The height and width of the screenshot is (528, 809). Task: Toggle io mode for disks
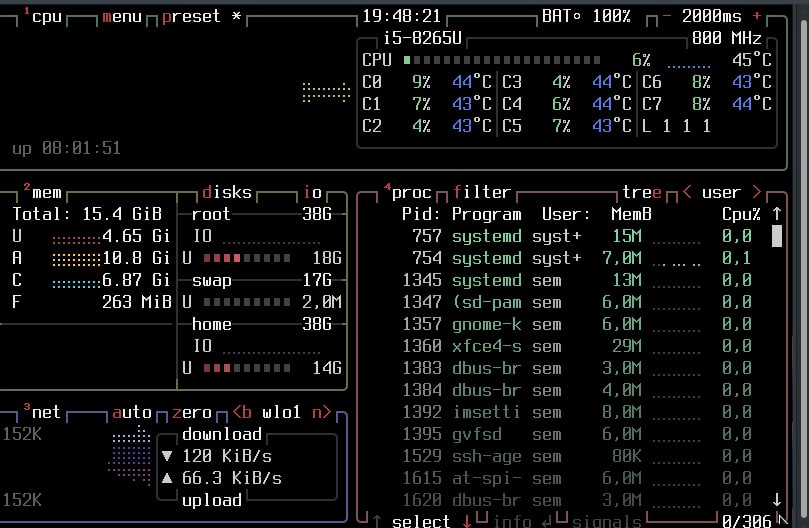tap(312, 192)
